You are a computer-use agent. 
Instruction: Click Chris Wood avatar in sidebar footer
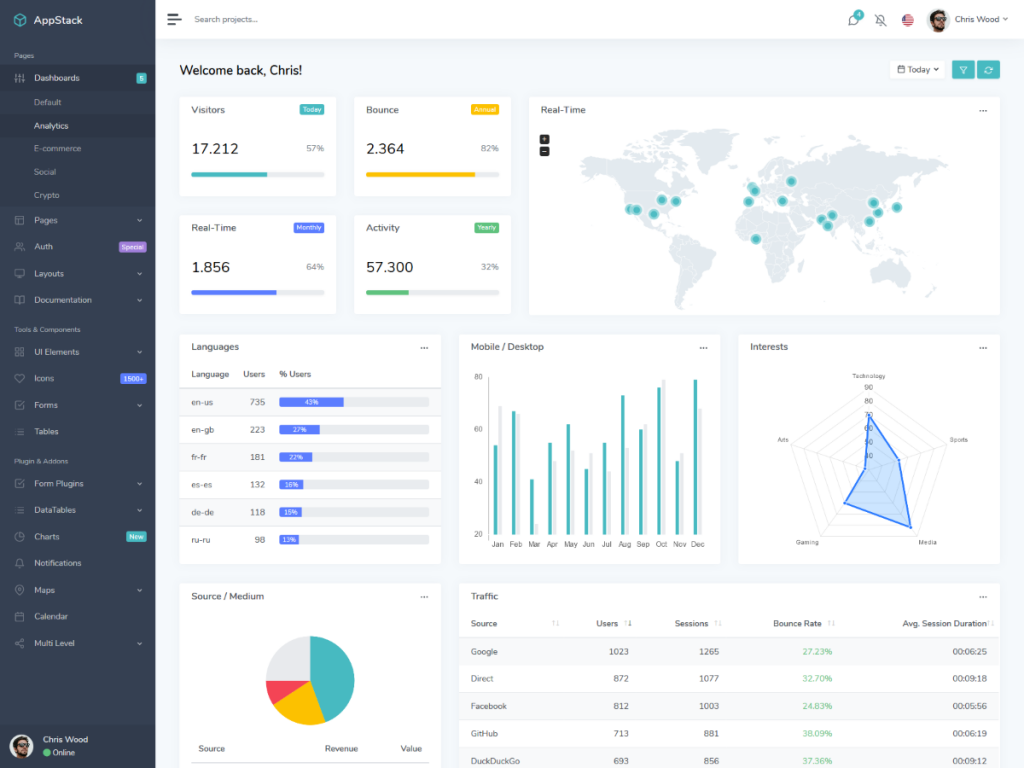pos(22,746)
